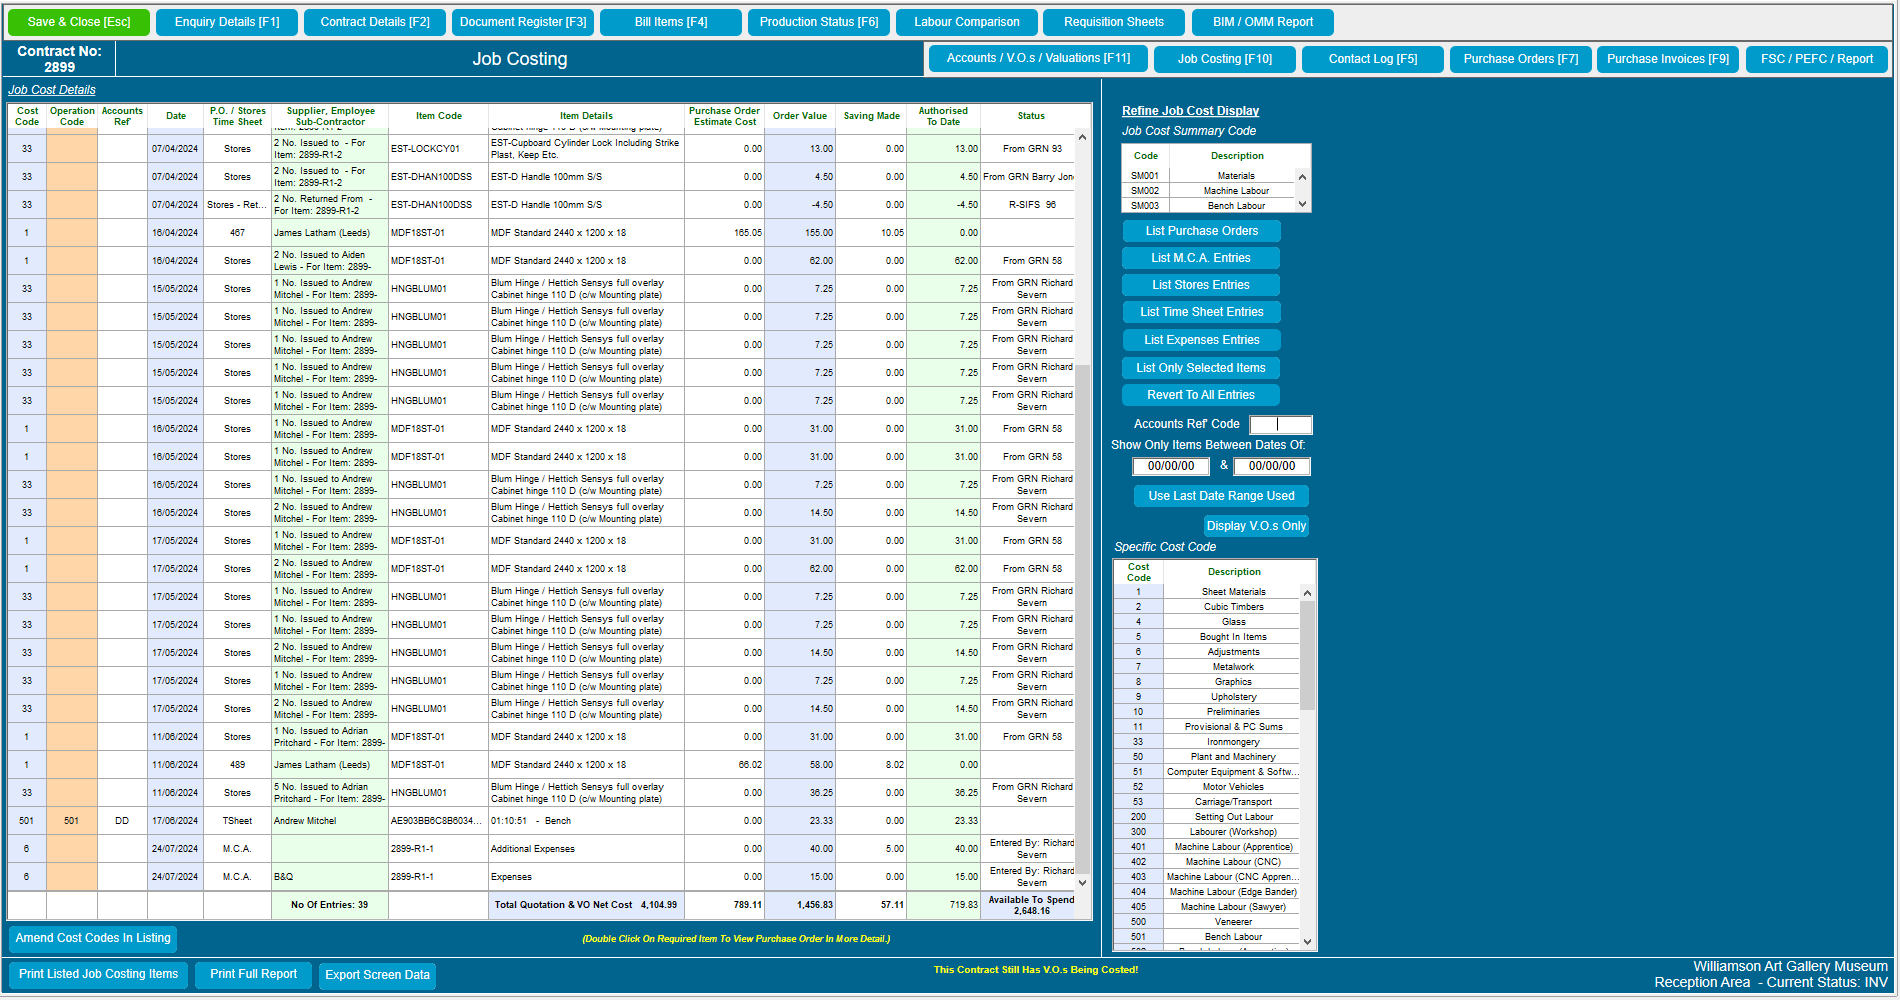Open the Labour Comparison screen
Viewport: 1900px width, 1000px height.
[966, 21]
